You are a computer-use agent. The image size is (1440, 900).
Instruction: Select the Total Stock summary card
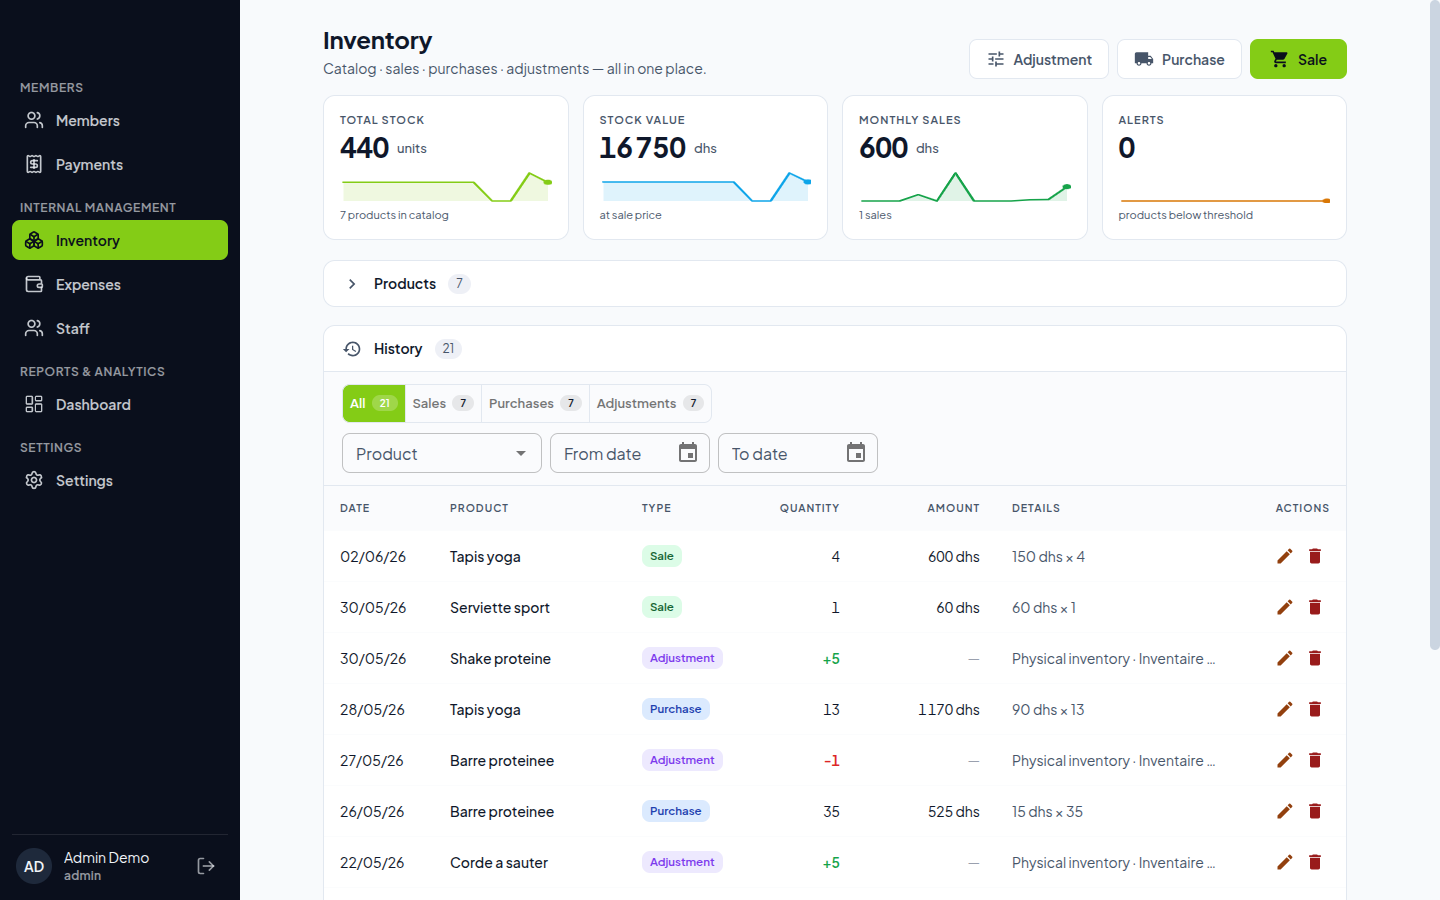click(446, 167)
